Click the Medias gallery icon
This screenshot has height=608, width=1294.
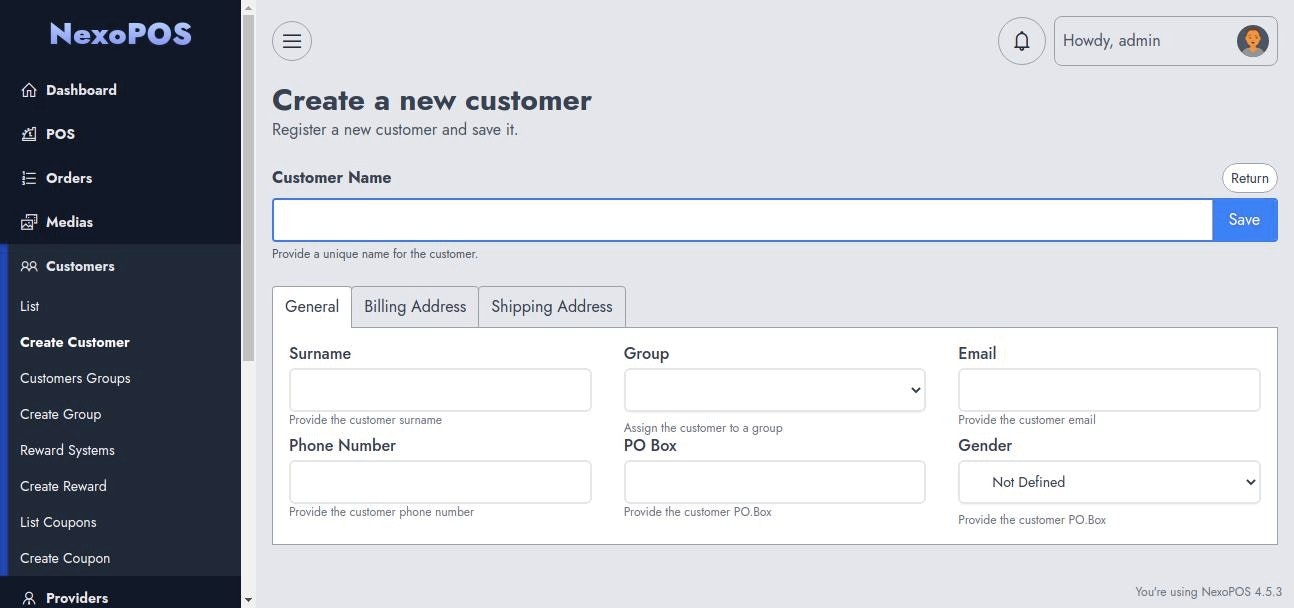29,222
